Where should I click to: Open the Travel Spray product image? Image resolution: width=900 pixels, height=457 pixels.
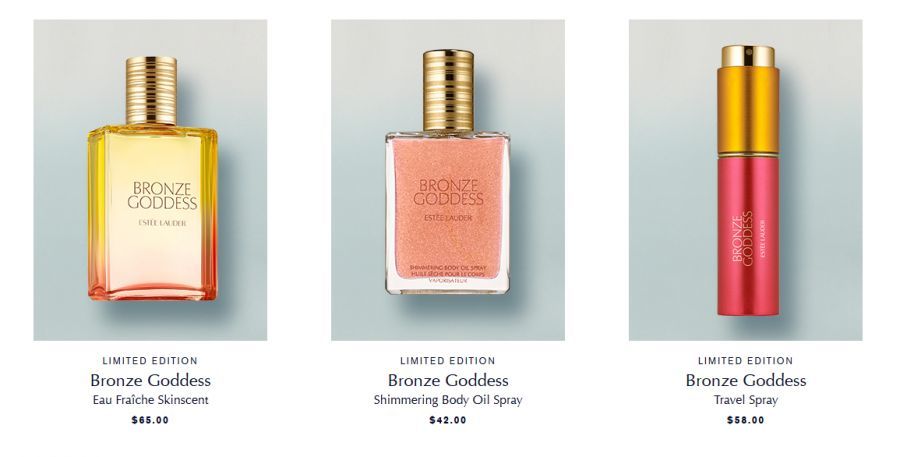click(x=746, y=180)
